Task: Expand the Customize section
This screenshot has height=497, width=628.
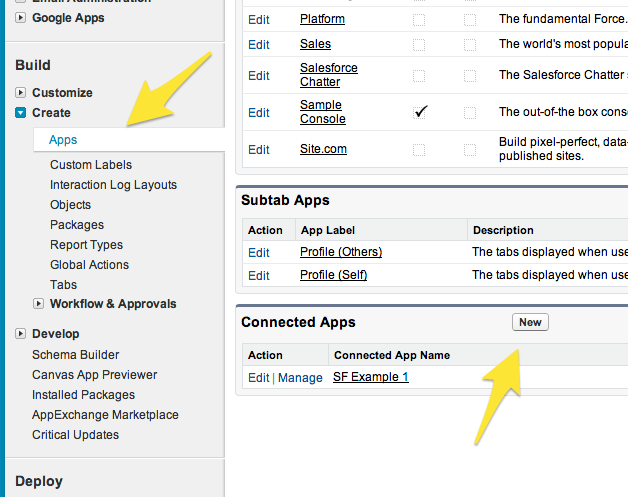Action: point(20,93)
